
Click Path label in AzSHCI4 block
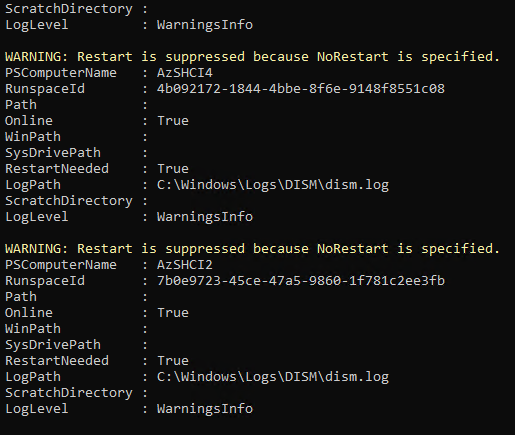tap(21, 105)
